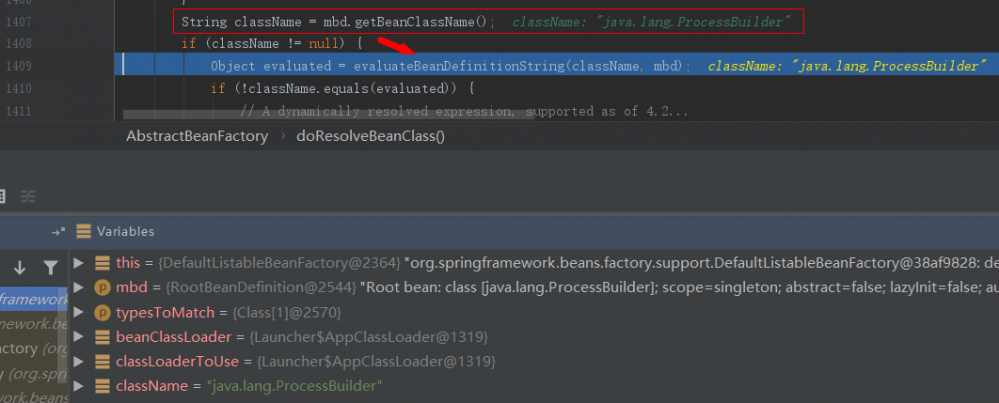
Task: Click the object icon beside 'classLoaderToUse'
Action: coord(102,362)
